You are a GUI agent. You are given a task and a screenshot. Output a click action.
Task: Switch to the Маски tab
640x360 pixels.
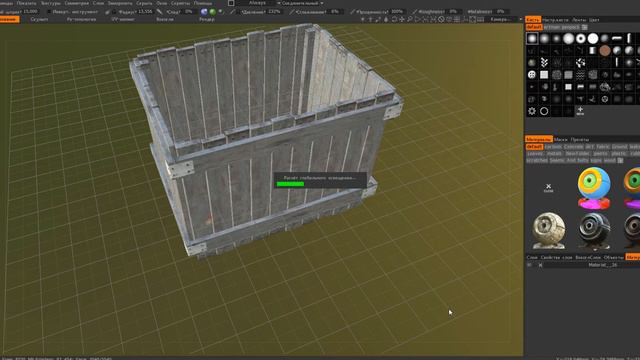(x=561, y=140)
